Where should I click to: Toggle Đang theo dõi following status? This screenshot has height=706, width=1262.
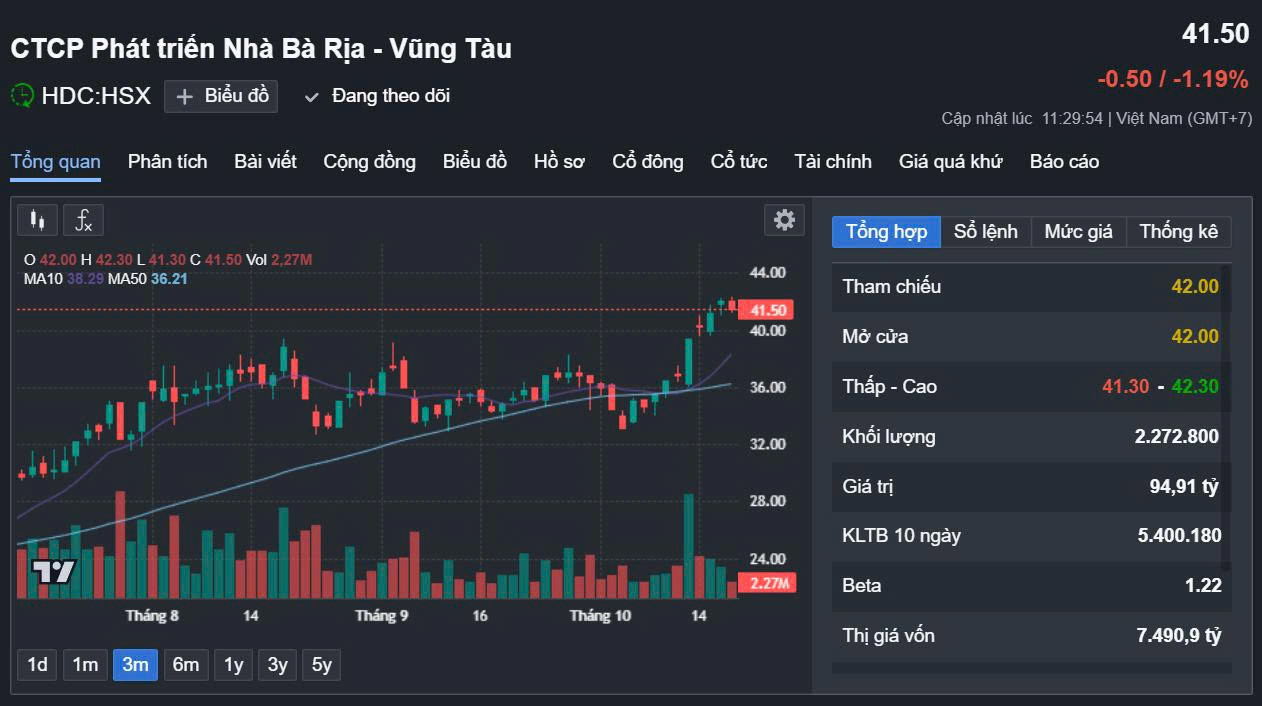tap(378, 96)
